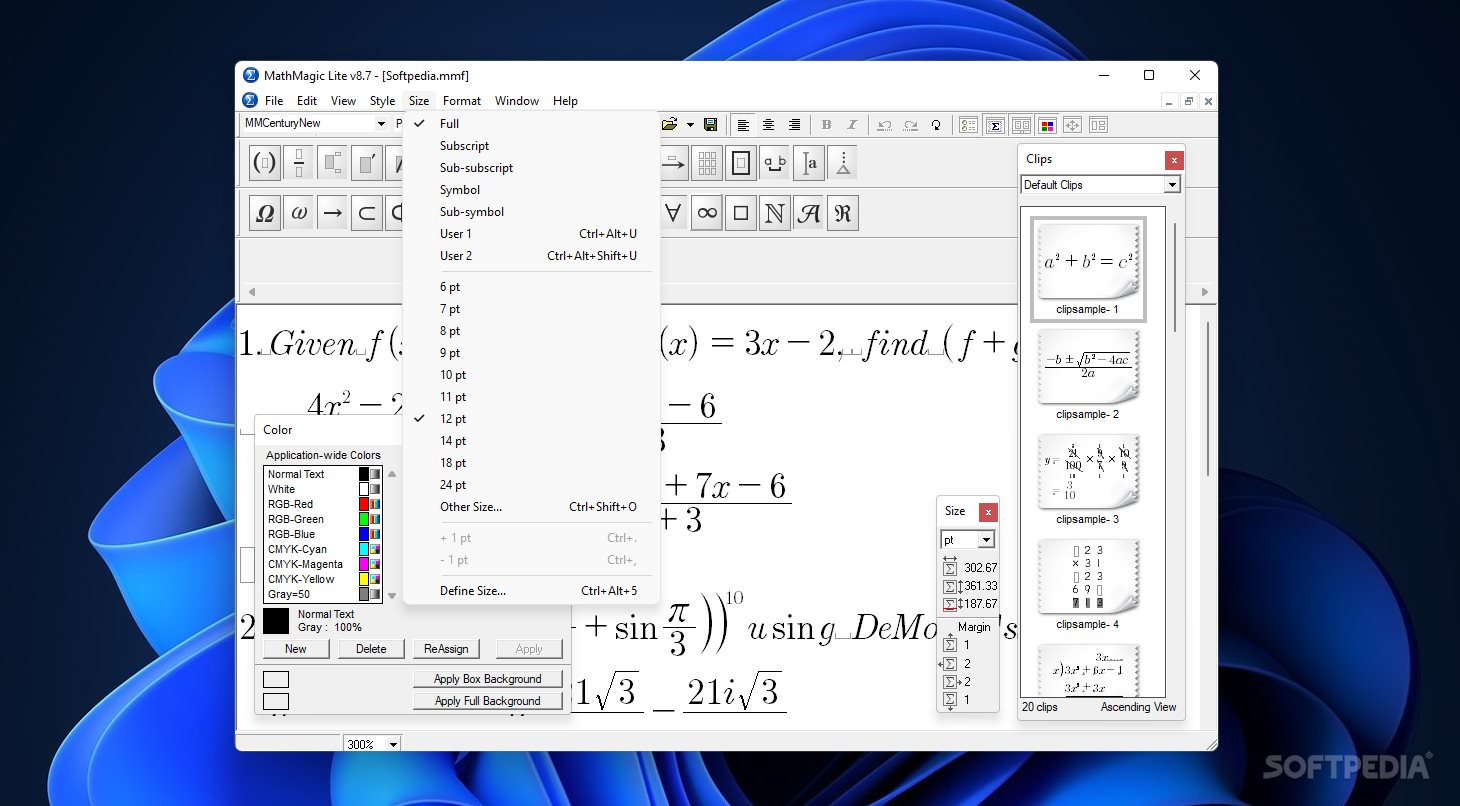Screen dimensions: 1460x806
Task: Open the Window menu
Action: pyautogui.click(x=517, y=101)
